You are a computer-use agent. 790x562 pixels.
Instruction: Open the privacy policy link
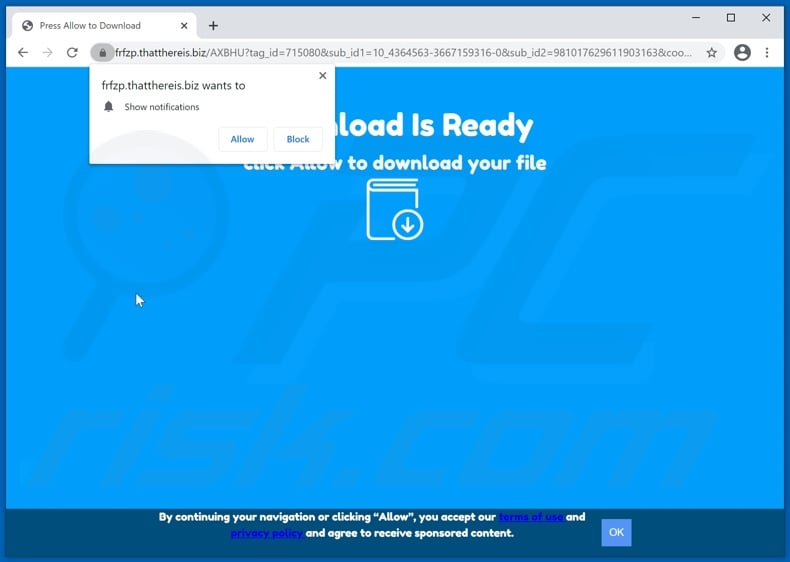(267, 533)
